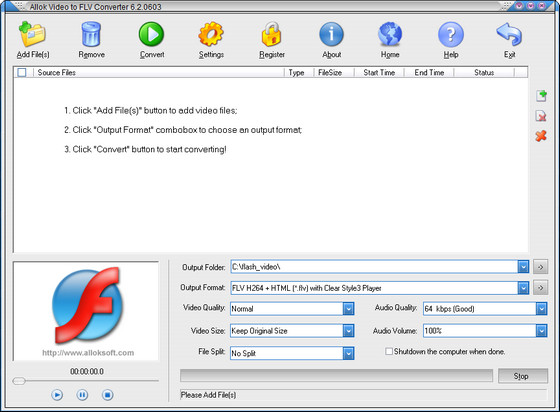Click the preview seek slider handle

(x=19, y=381)
